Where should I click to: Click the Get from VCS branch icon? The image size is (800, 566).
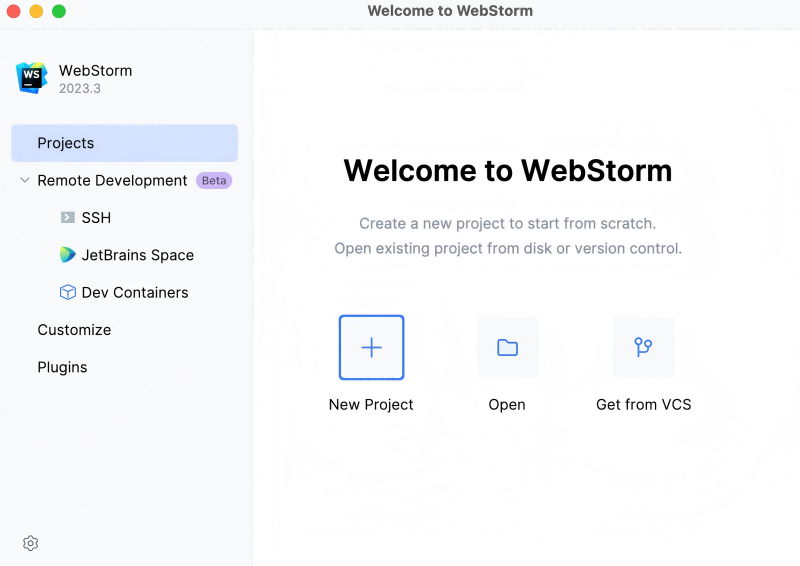click(x=643, y=348)
